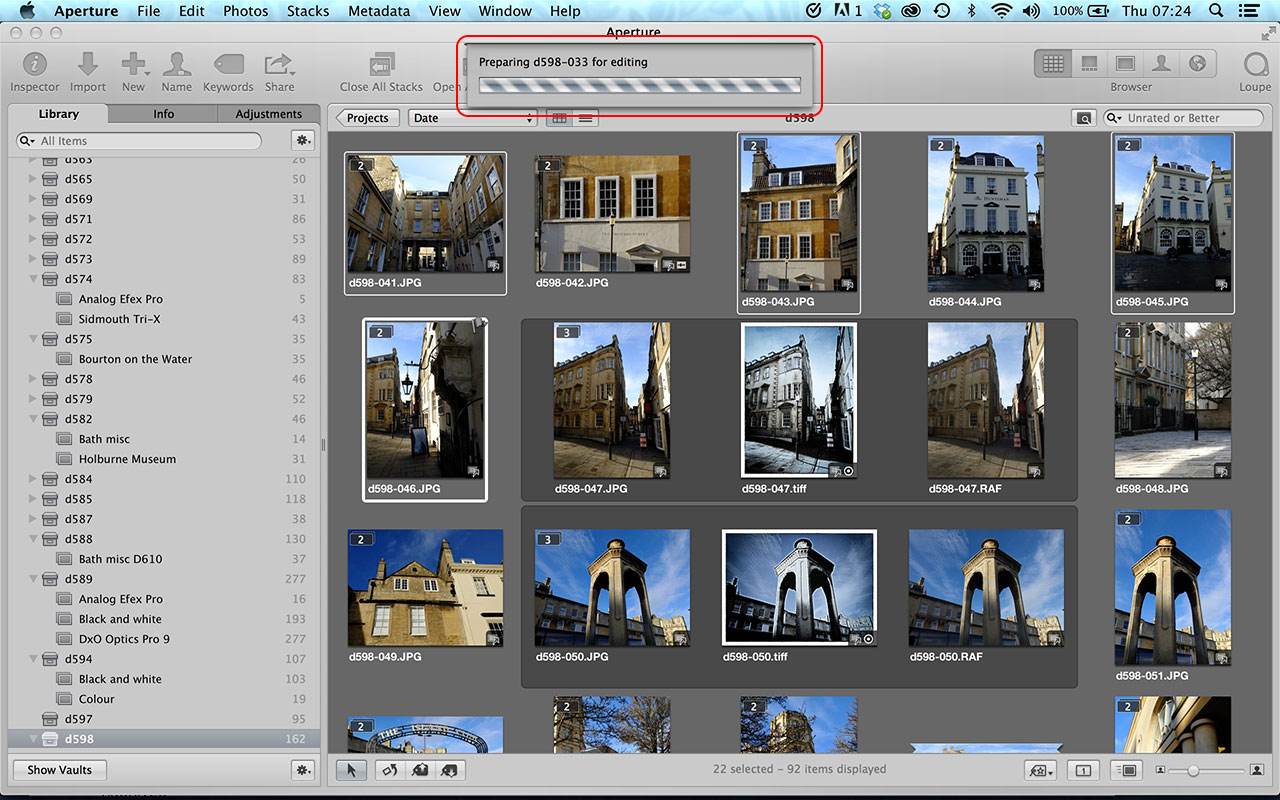Open the Stacks menu
This screenshot has height=800, width=1280.
pos(307,11)
